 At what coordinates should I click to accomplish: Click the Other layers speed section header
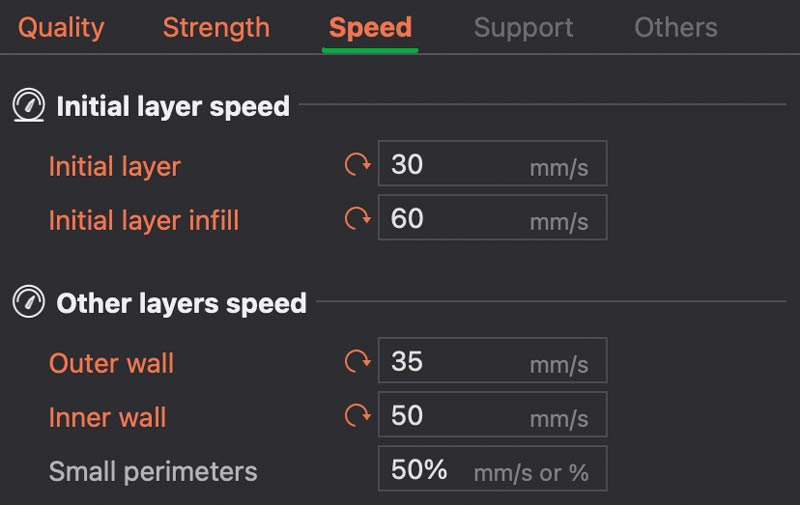pyautogui.click(x=181, y=303)
